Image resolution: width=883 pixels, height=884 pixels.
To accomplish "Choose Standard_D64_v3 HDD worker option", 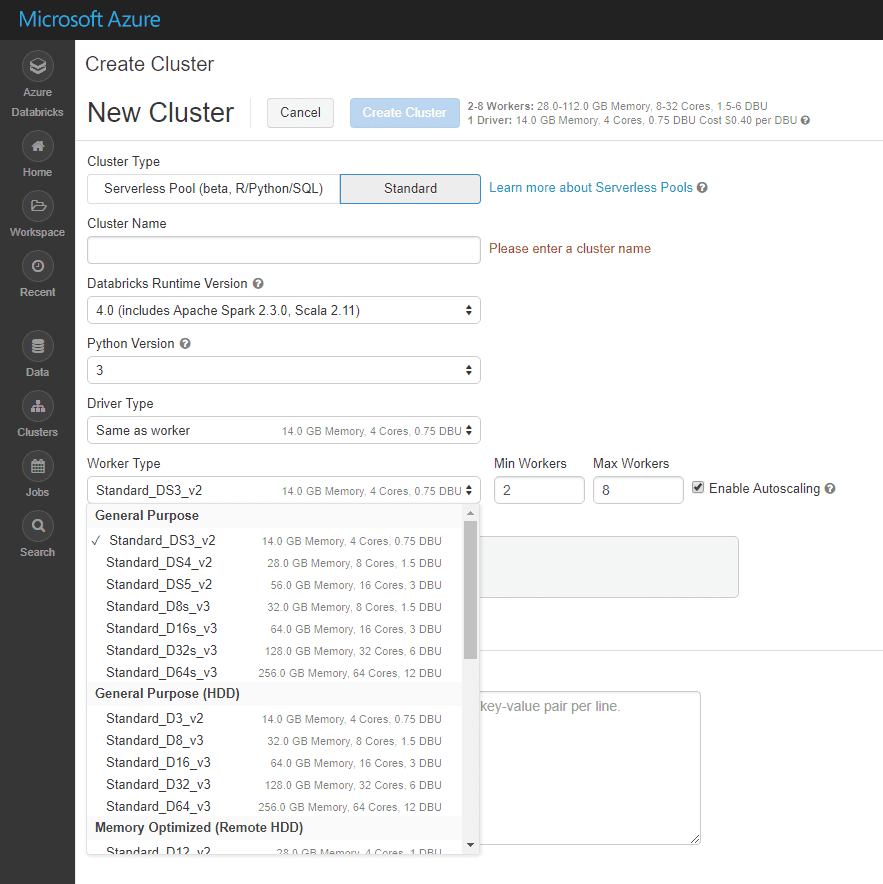I will (275, 807).
